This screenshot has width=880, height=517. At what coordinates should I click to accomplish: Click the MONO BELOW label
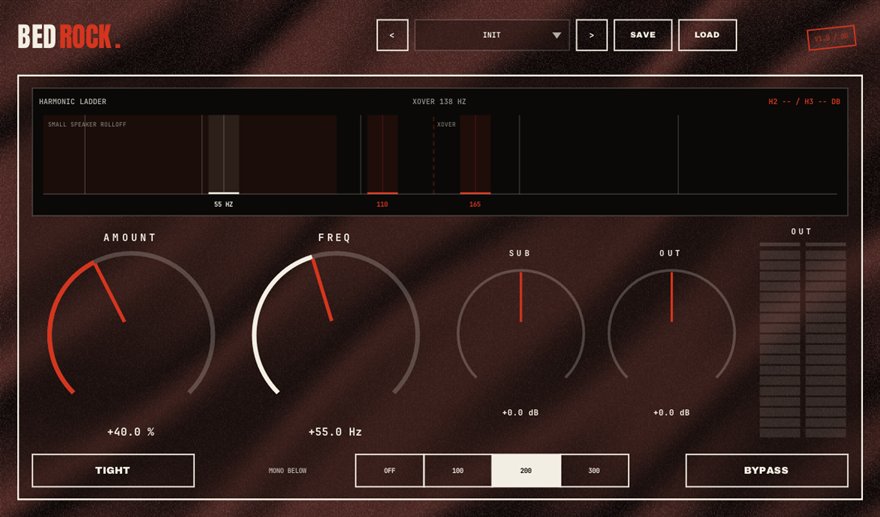coord(287,470)
